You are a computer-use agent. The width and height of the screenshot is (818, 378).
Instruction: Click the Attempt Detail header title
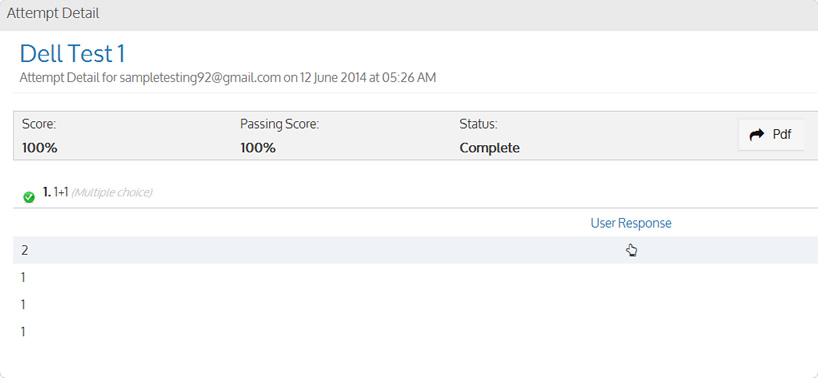(53, 14)
